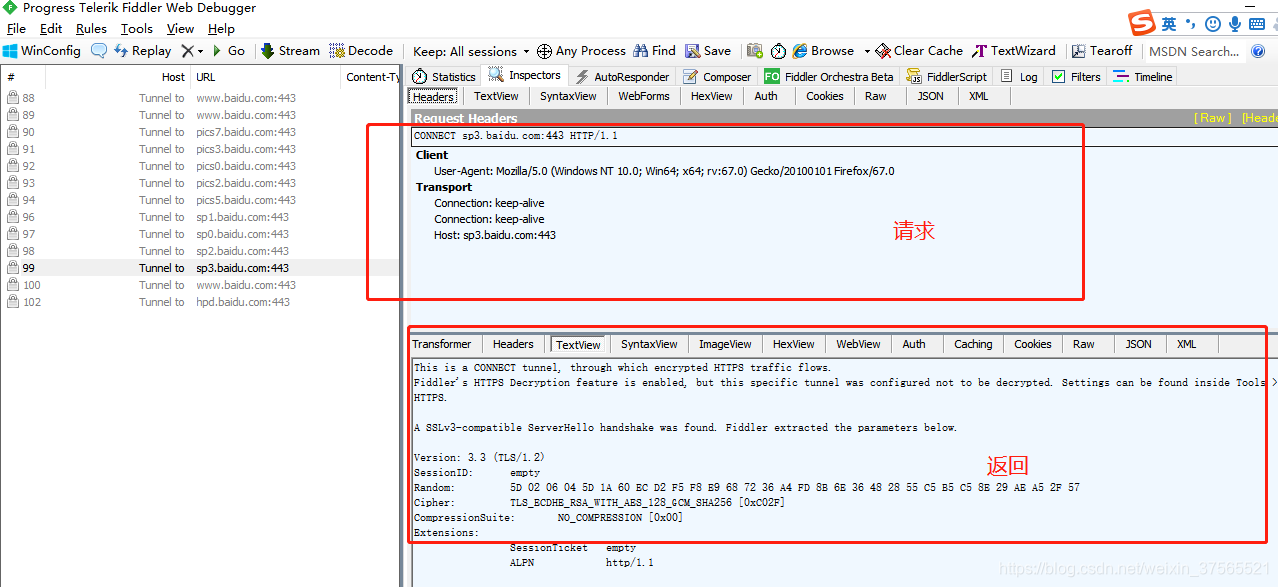Toggle the Filters tab checkbox
The image size is (1278, 587).
[1059, 76]
